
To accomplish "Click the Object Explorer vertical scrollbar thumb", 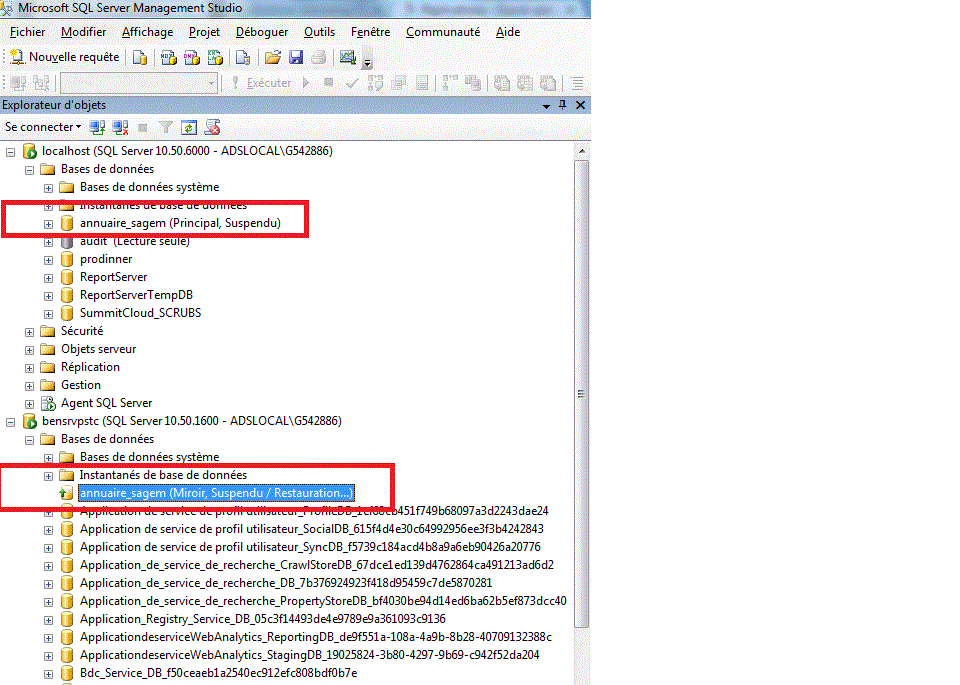I will (x=582, y=394).
